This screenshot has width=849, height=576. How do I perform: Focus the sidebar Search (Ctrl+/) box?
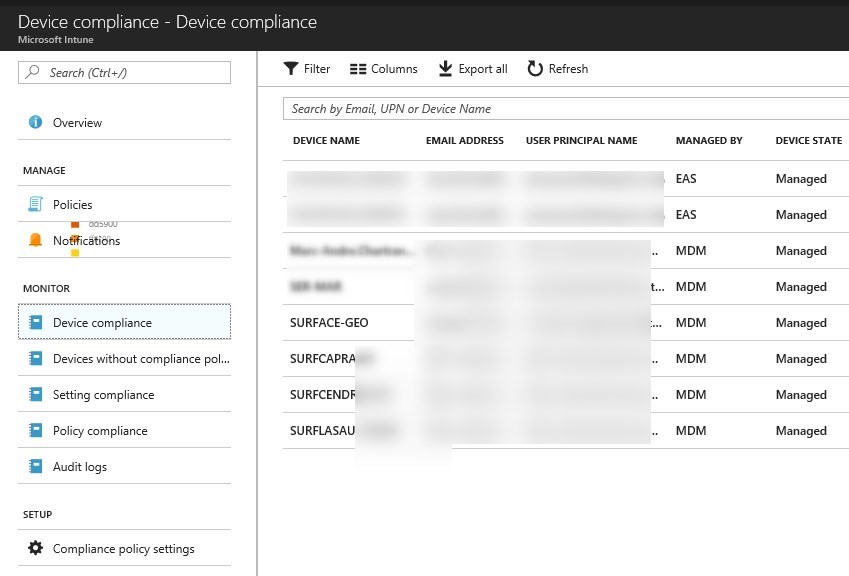[x=124, y=73]
